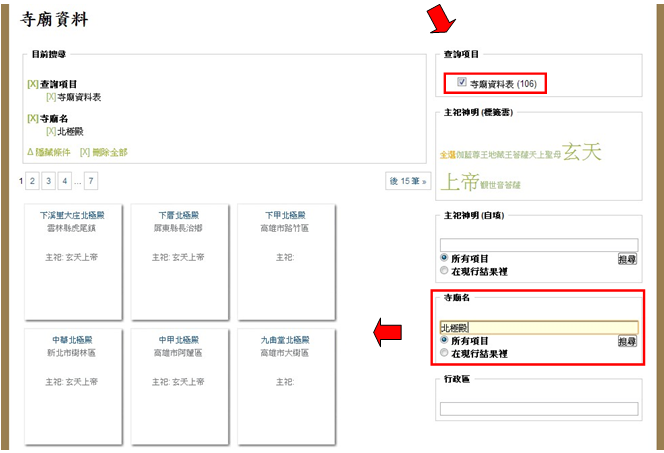
Task: Go to results page 2
Action: click(x=33, y=181)
